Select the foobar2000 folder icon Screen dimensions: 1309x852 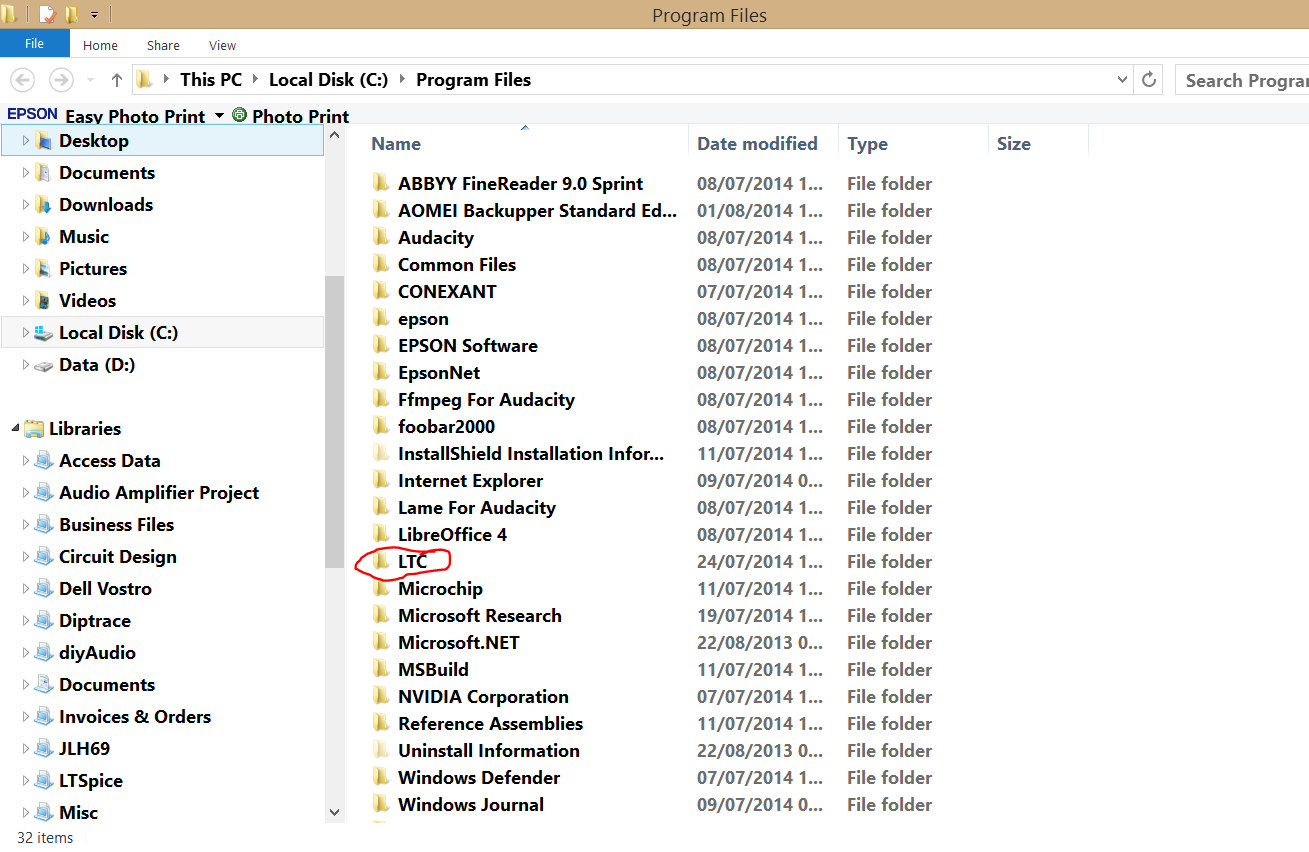pyautogui.click(x=380, y=426)
